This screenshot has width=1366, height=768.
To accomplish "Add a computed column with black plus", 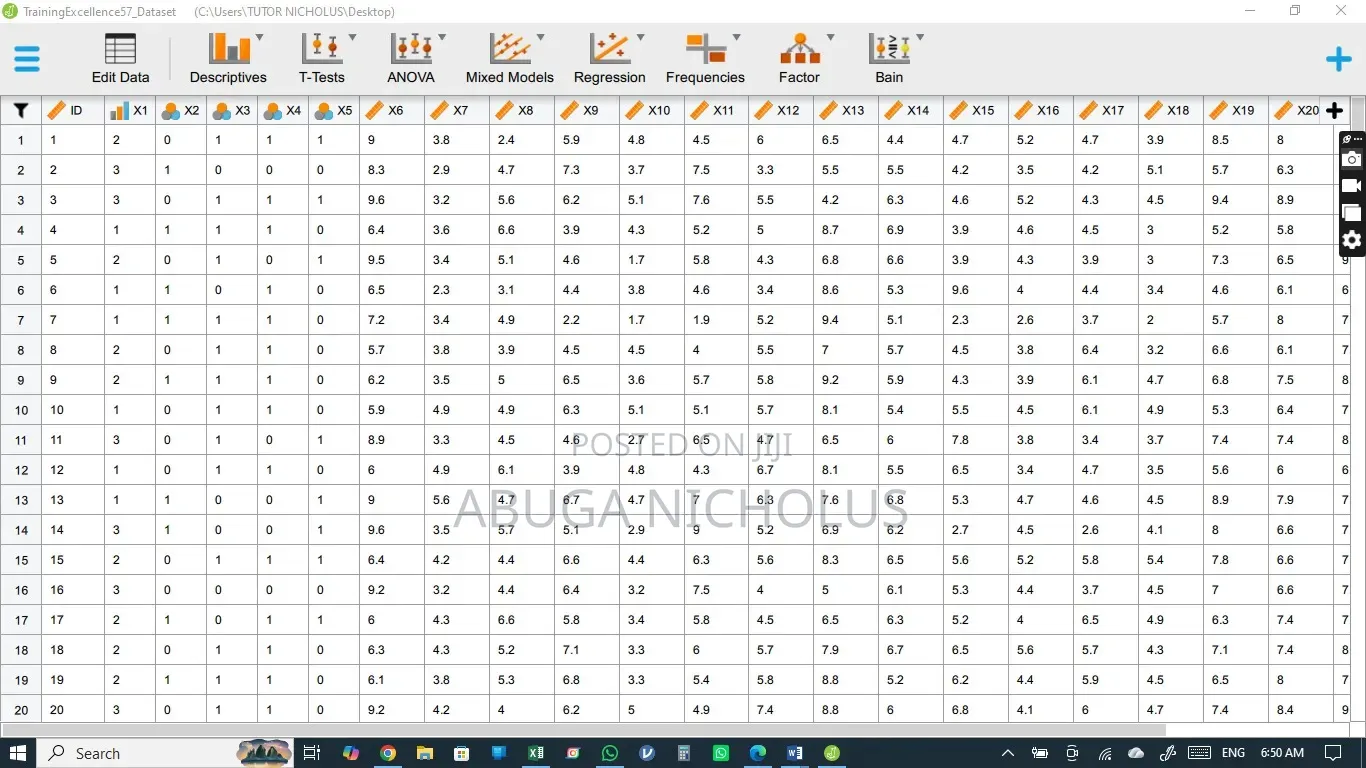I will 1334,110.
